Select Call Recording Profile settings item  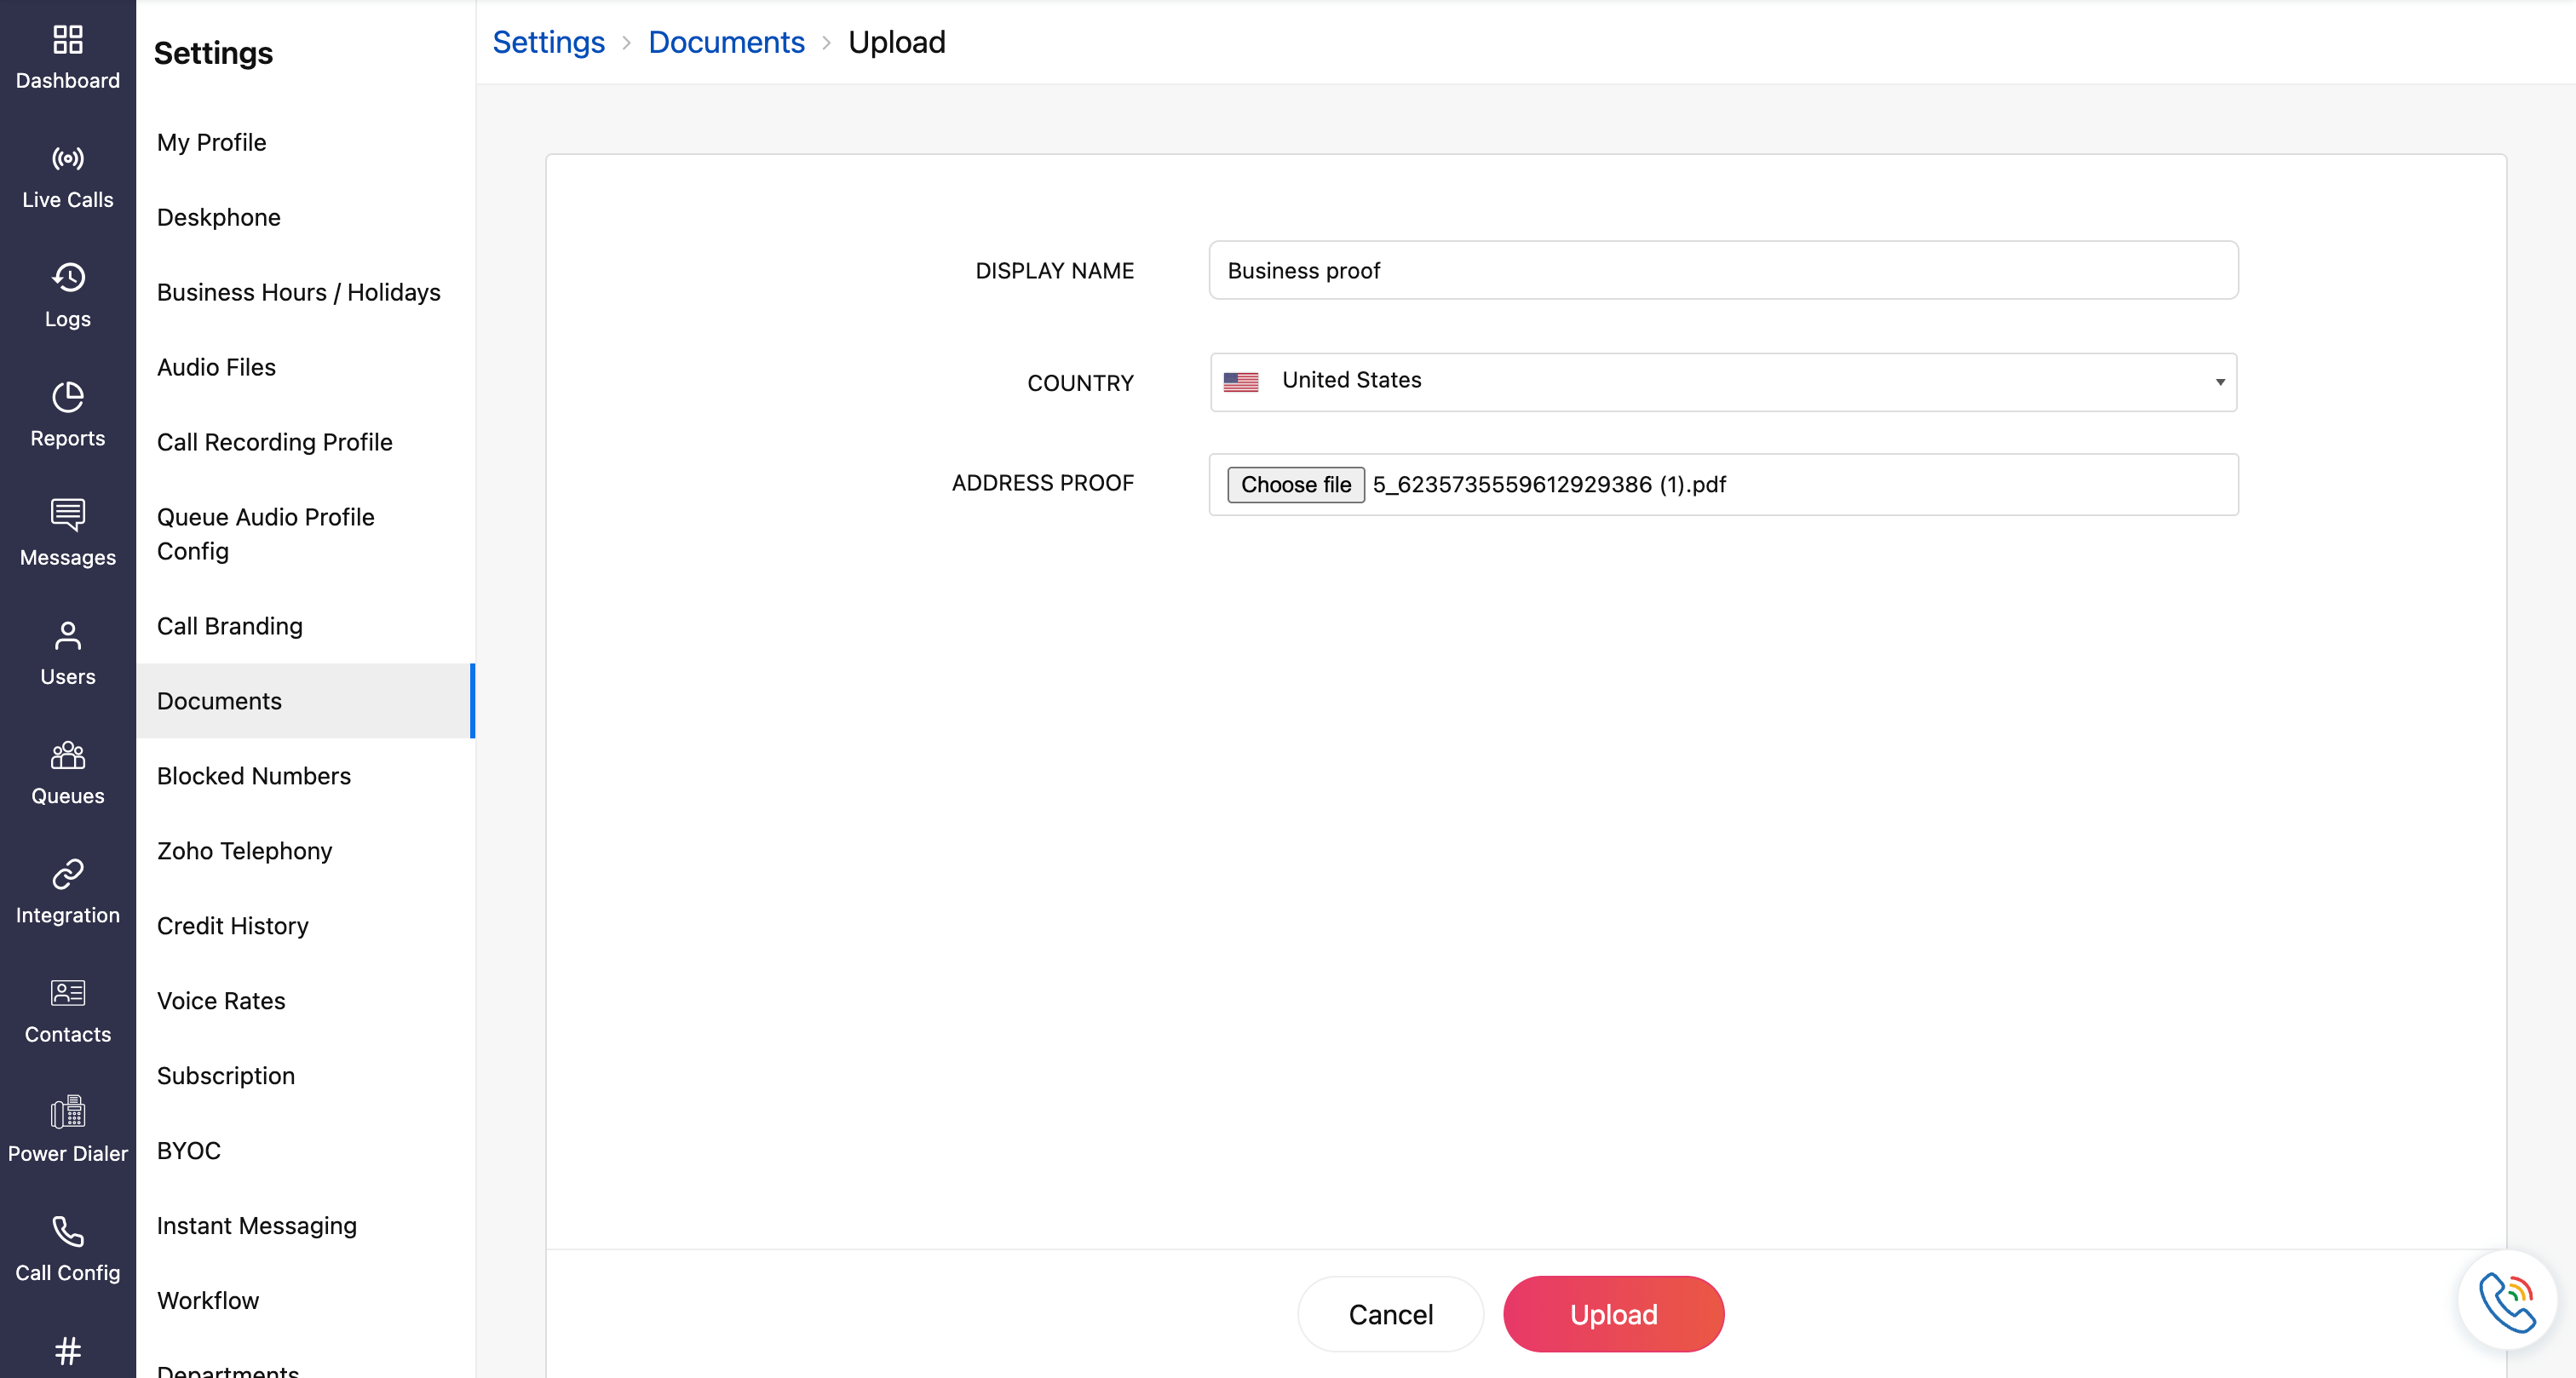click(x=274, y=442)
